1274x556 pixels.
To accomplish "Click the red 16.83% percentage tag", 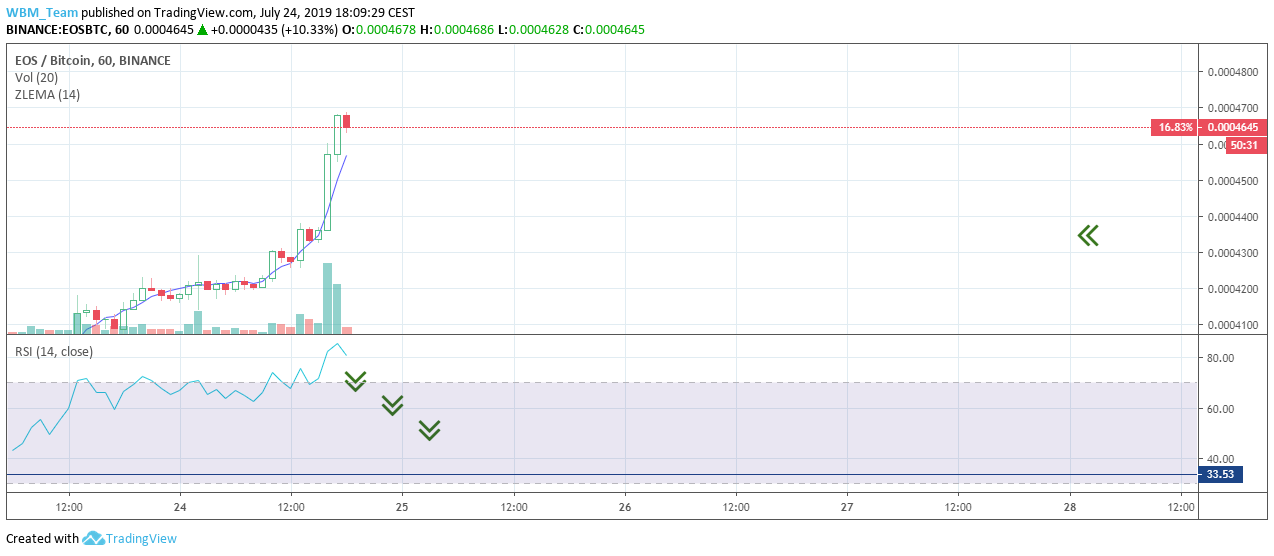I will [x=1174, y=127].
